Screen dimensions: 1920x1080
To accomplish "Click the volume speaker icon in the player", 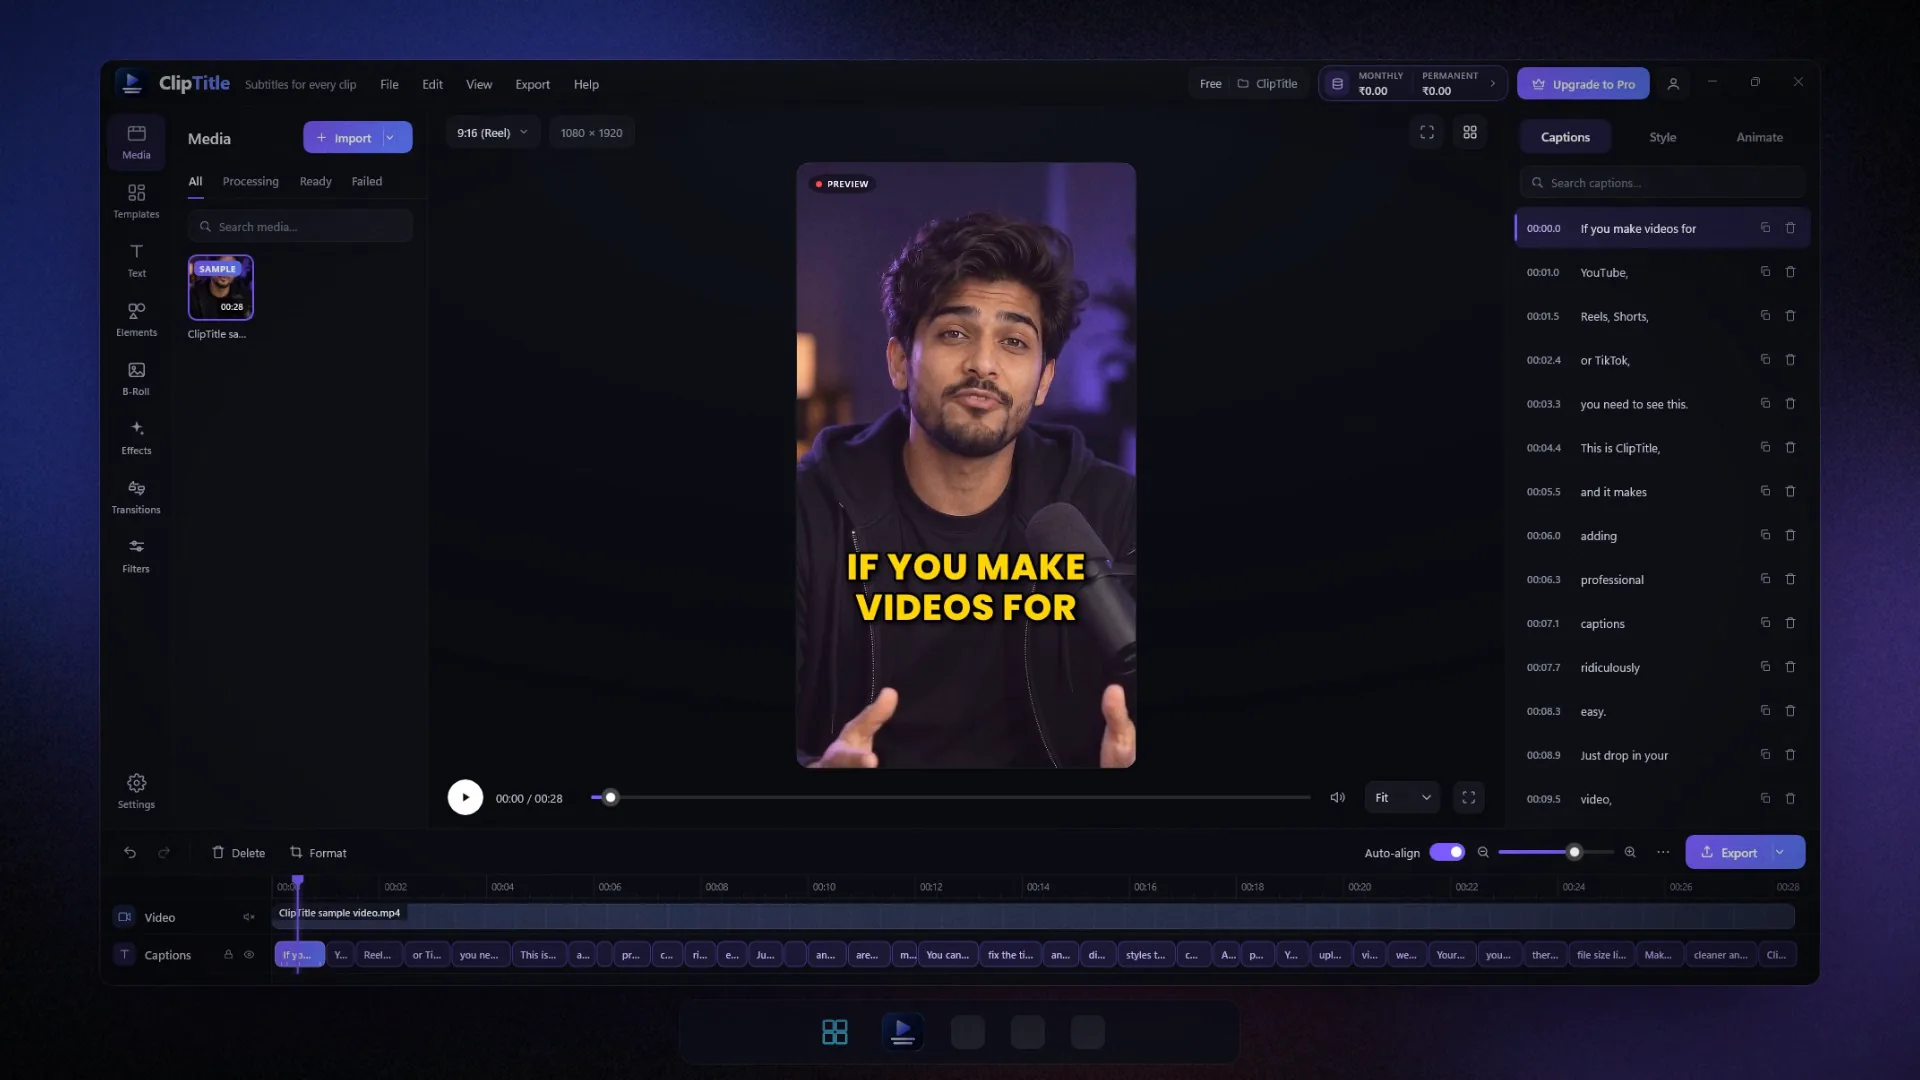I will point(1337,797).
